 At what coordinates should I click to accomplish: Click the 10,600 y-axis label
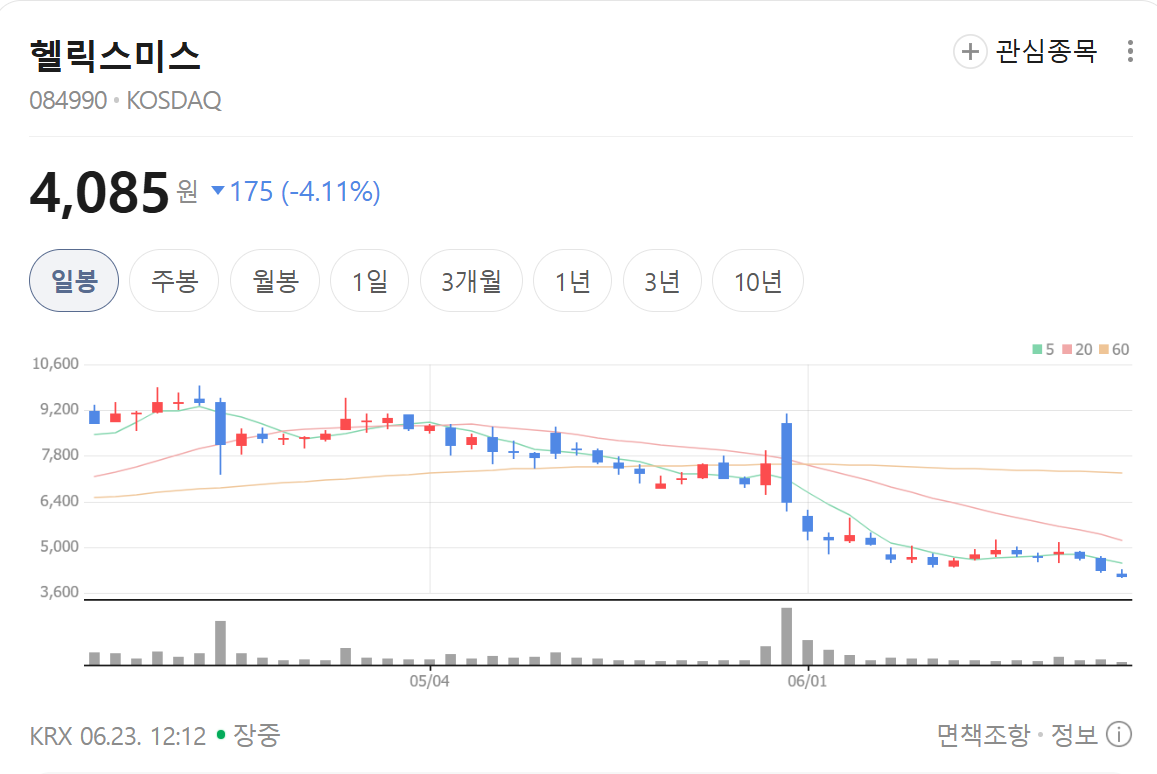click(x=55, y=364)
